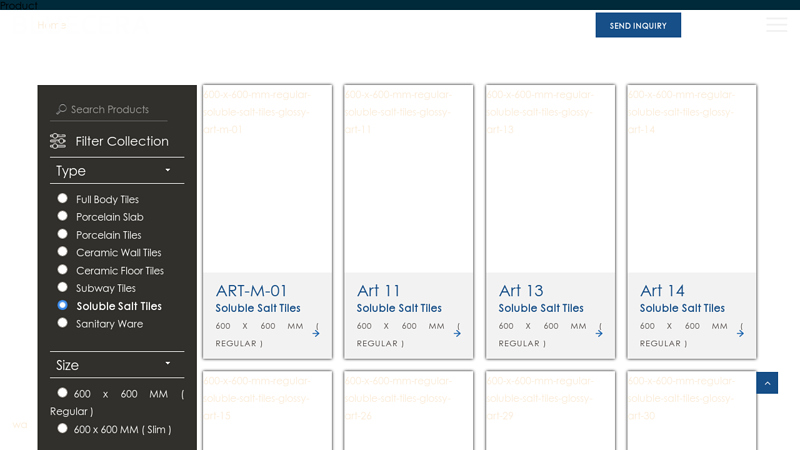Click the search magnifier icon
800x450 pixels.
(x=61, y=110)
